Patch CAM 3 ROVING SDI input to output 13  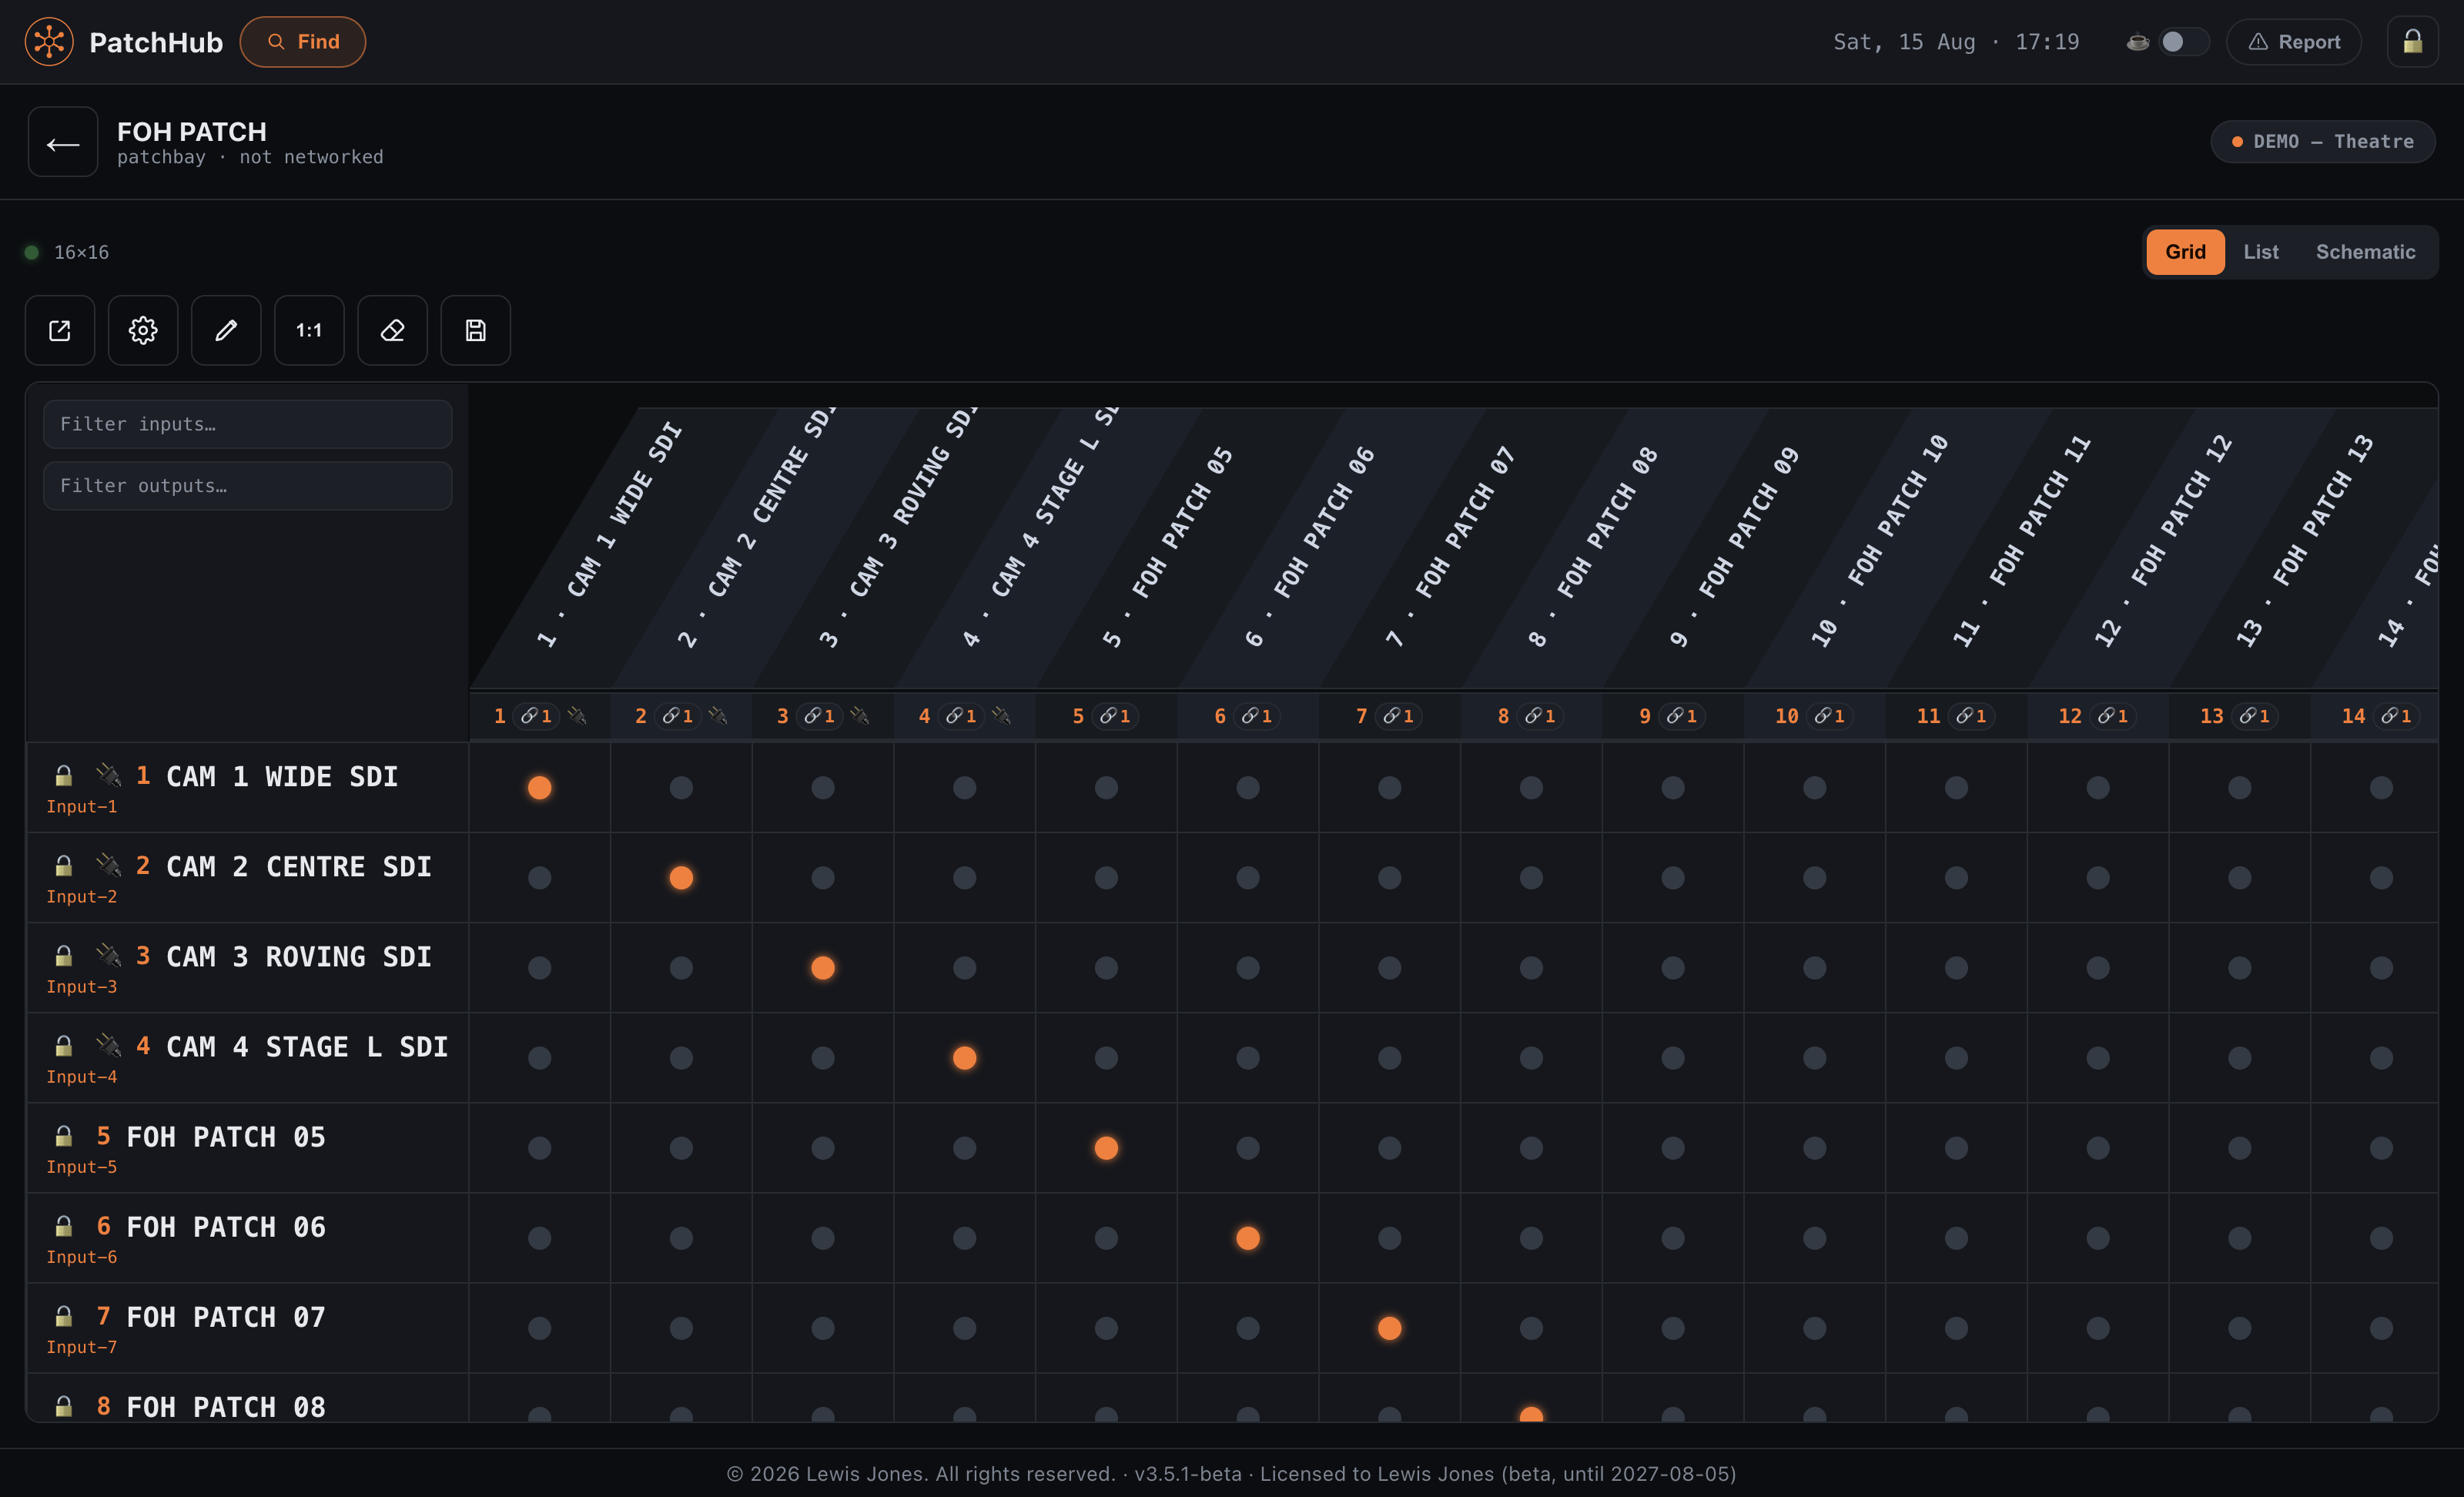click(x=2240, y=968)
